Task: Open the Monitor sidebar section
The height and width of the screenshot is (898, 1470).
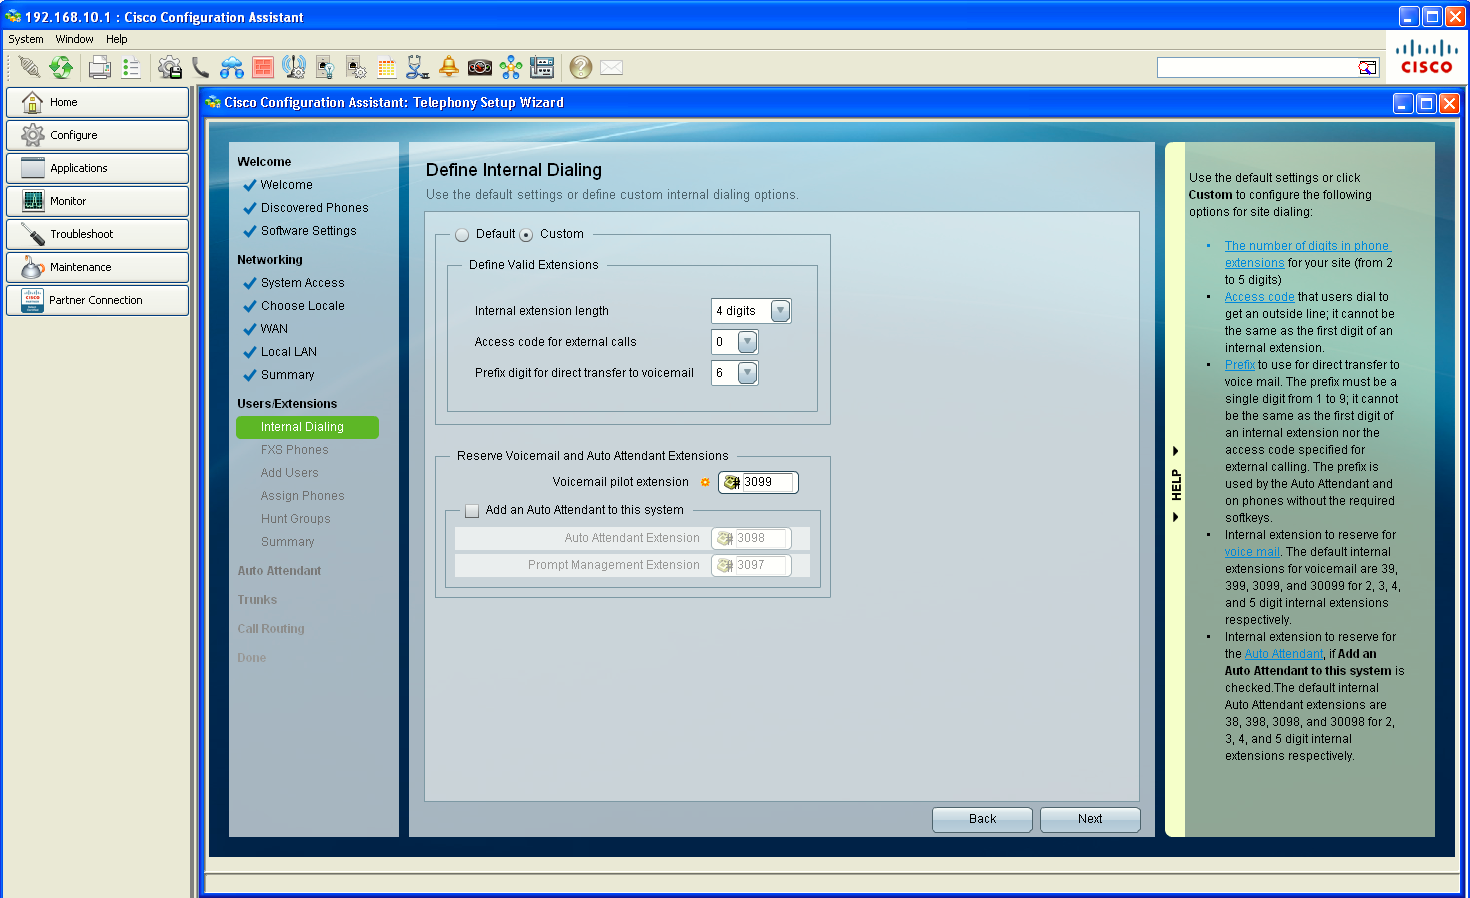Action: 97,201
